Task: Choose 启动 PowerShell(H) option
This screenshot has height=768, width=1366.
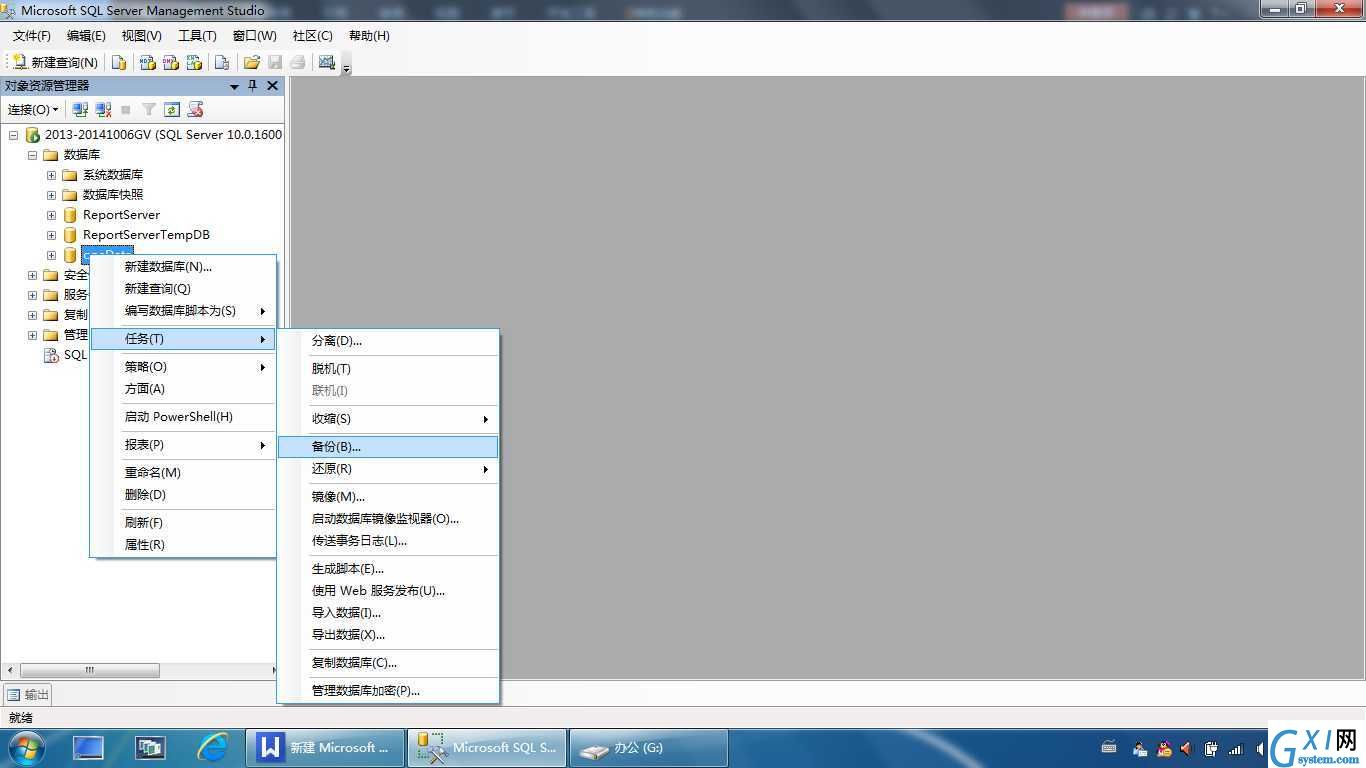Action: [x=183, y=417]
